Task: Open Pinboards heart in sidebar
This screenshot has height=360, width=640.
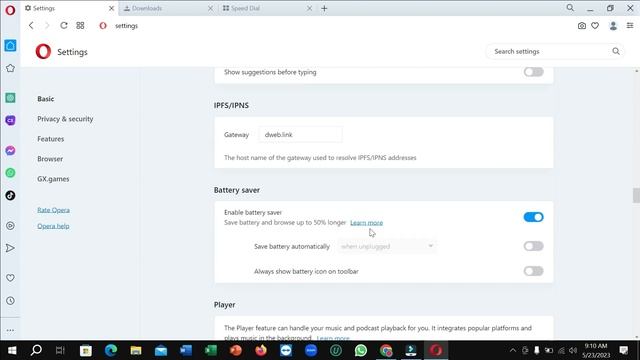Action: click(x=10, y=278)
